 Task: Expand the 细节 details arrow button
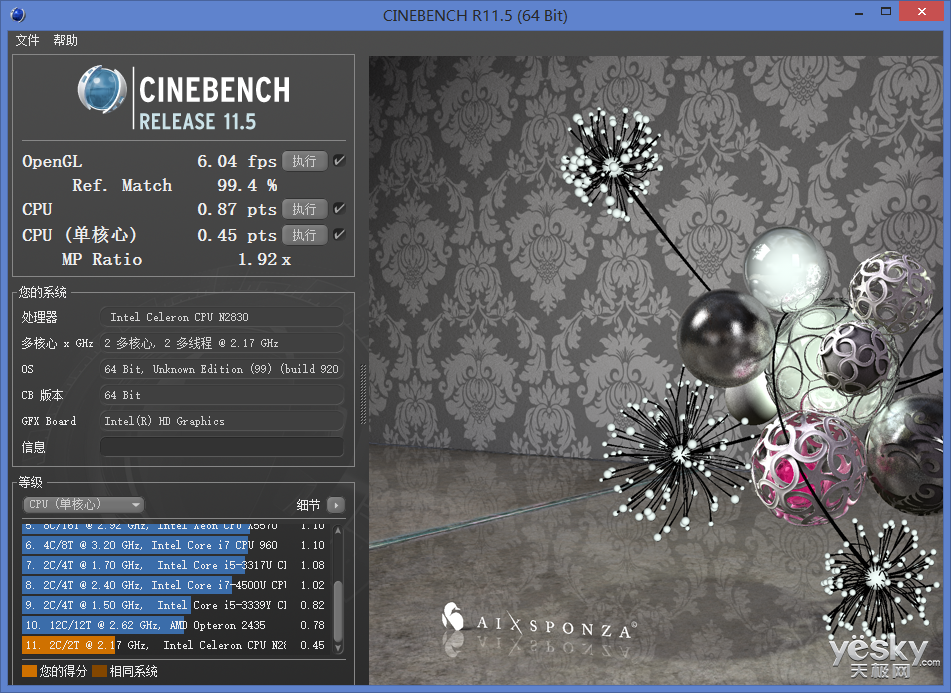coord(336,504)
